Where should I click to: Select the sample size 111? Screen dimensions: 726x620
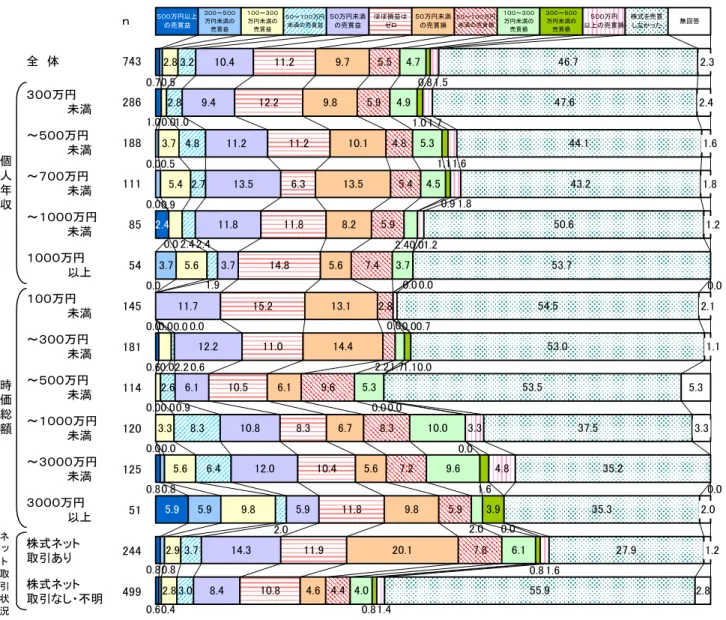(132, 184)
